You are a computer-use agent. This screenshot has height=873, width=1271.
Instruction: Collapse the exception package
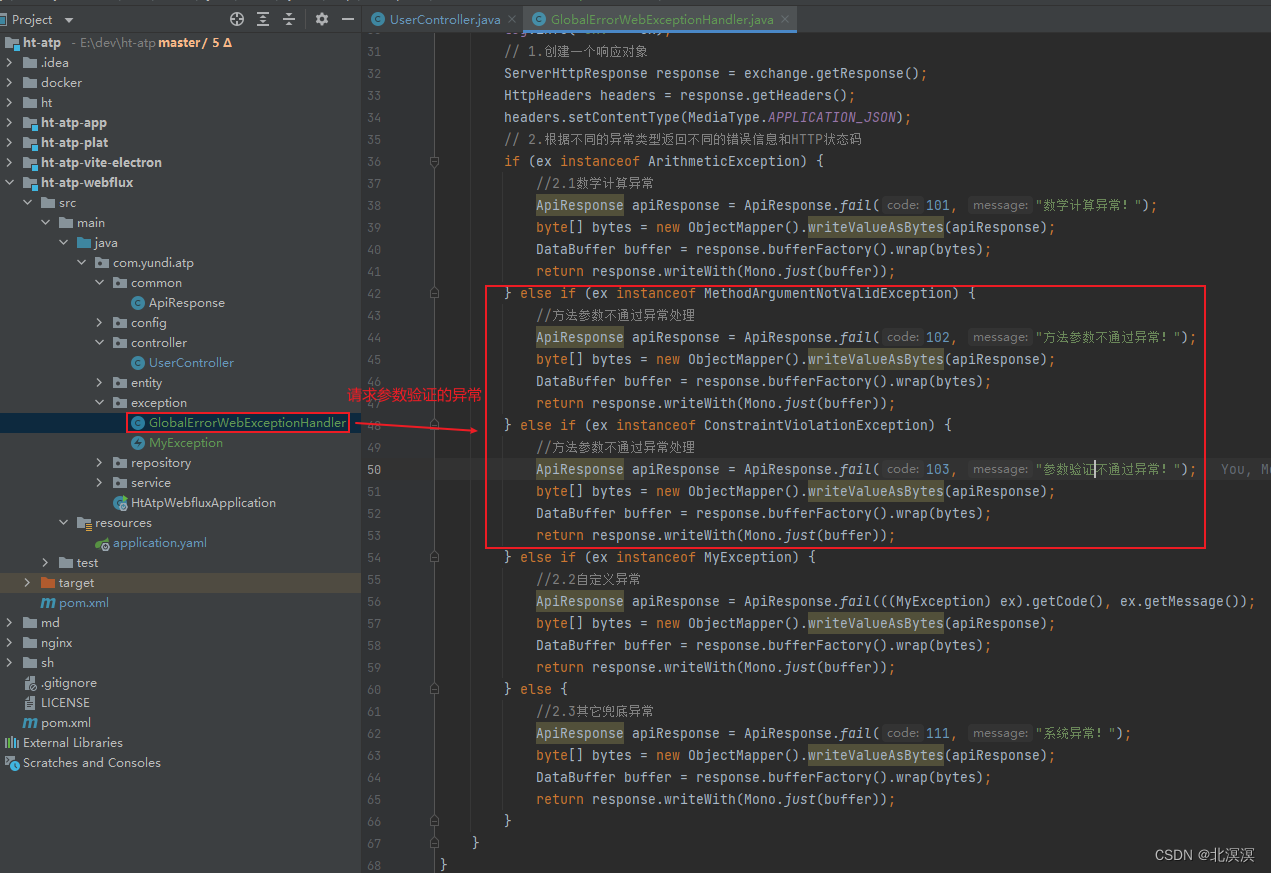click(x=99, y=403)
